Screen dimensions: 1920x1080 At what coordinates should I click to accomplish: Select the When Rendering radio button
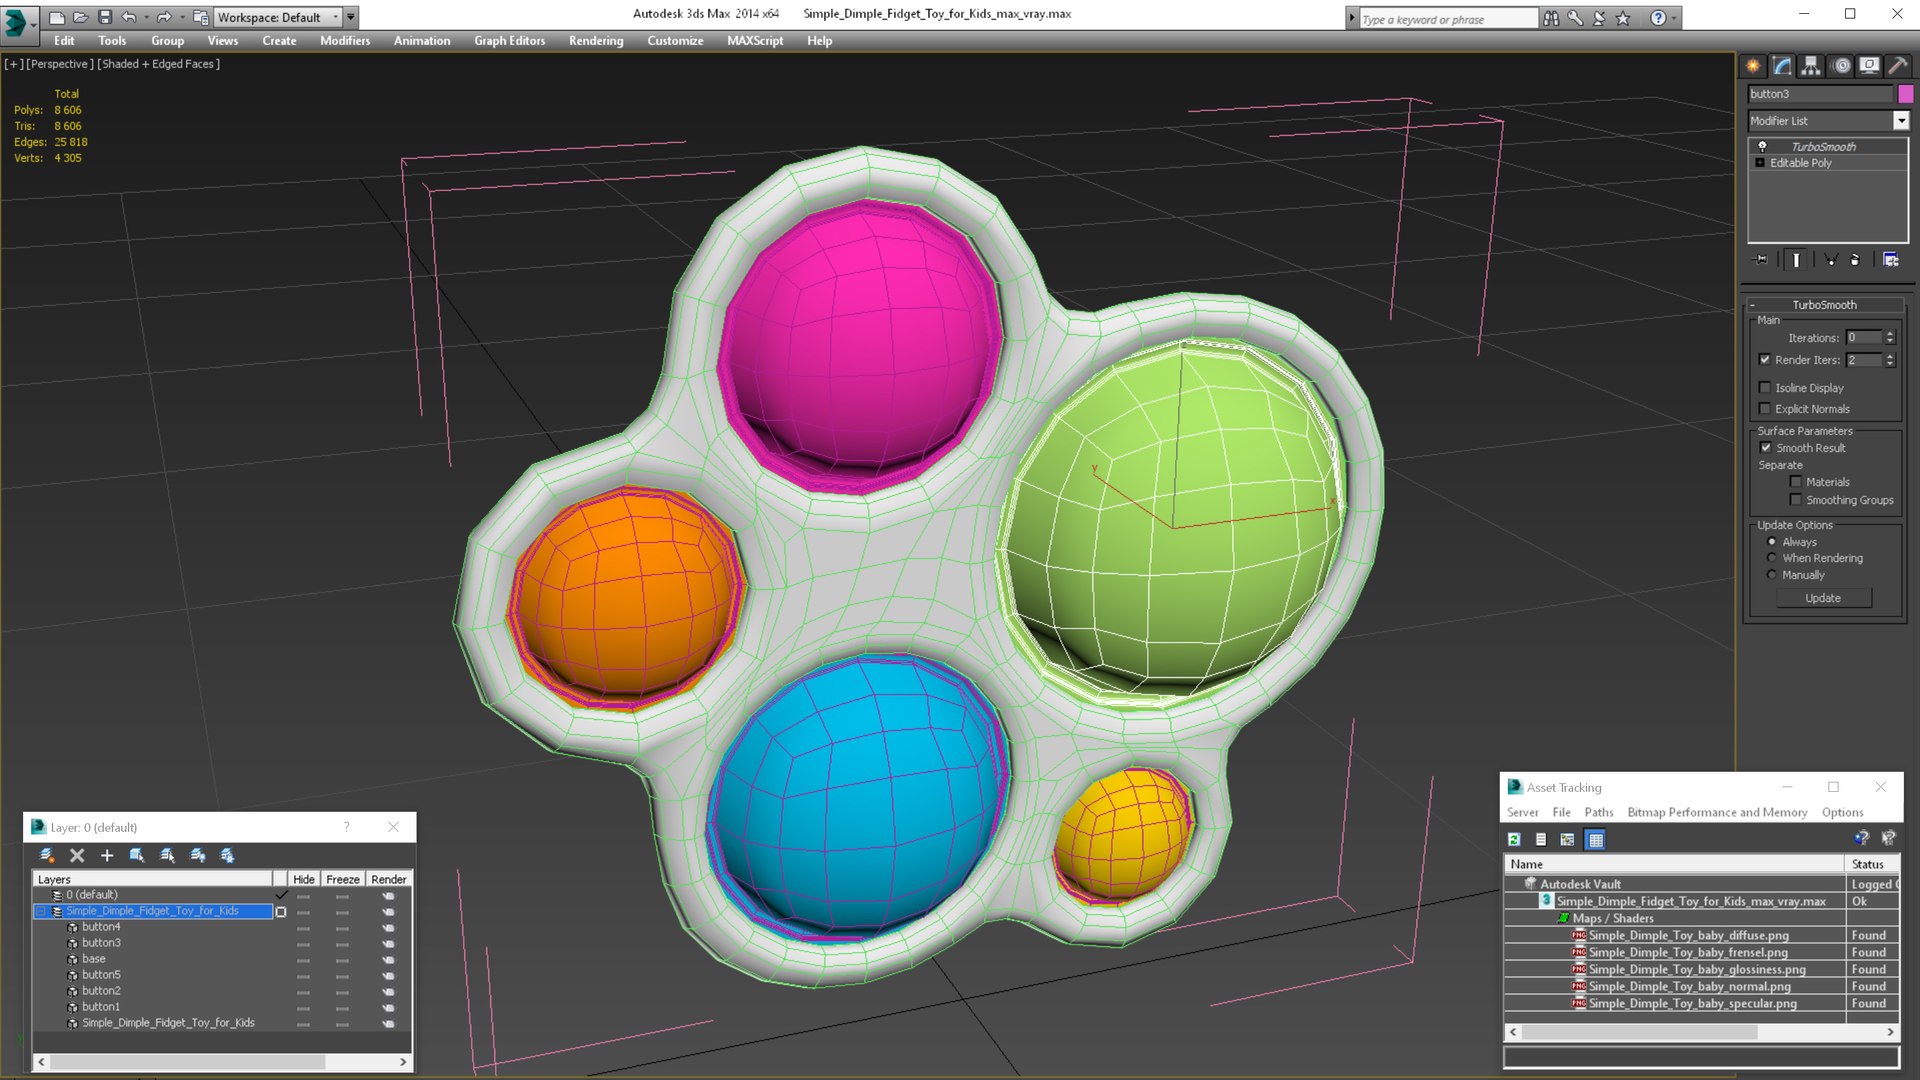pyautogui.click(x=1772, y=558)
